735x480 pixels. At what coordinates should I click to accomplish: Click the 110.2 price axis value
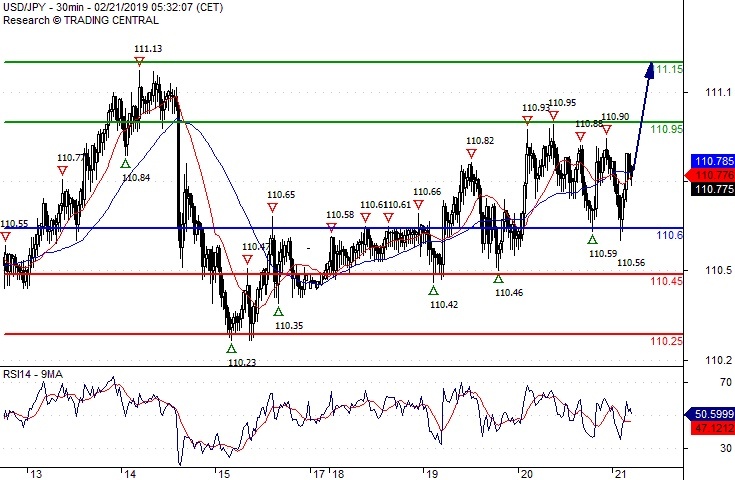pos(718,360)
